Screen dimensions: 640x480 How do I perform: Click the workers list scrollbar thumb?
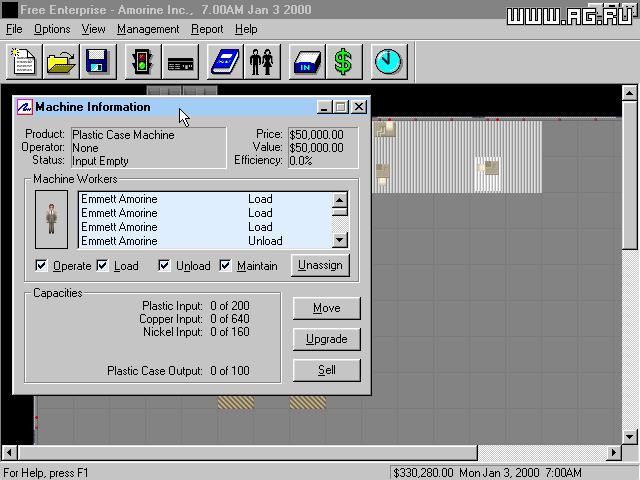click(x=340, y=211)
